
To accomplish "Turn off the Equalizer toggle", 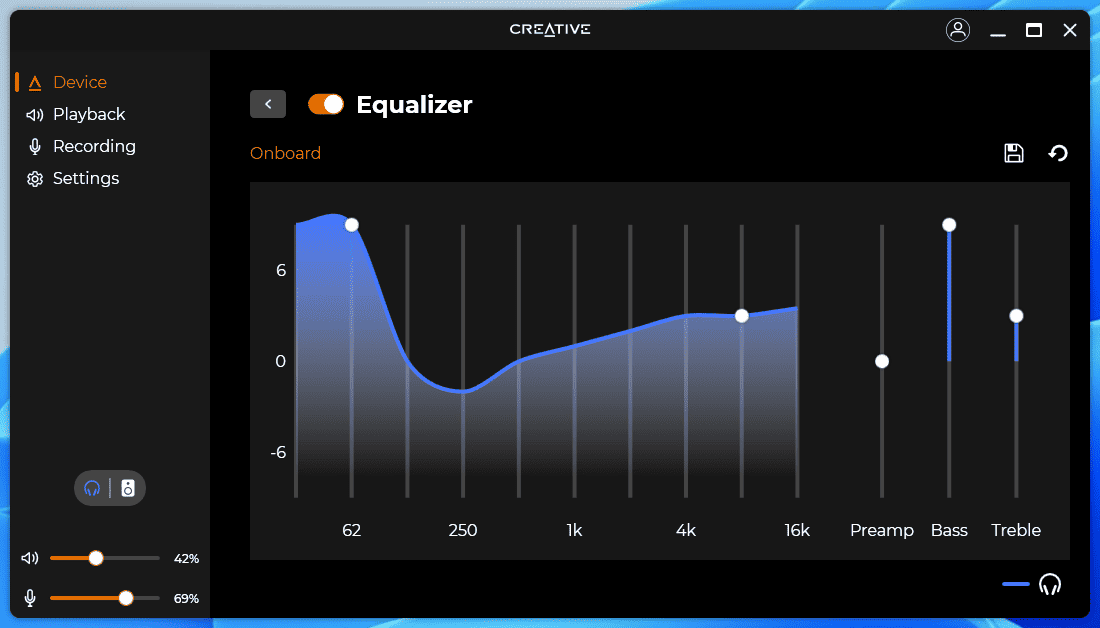I will 326,104.
